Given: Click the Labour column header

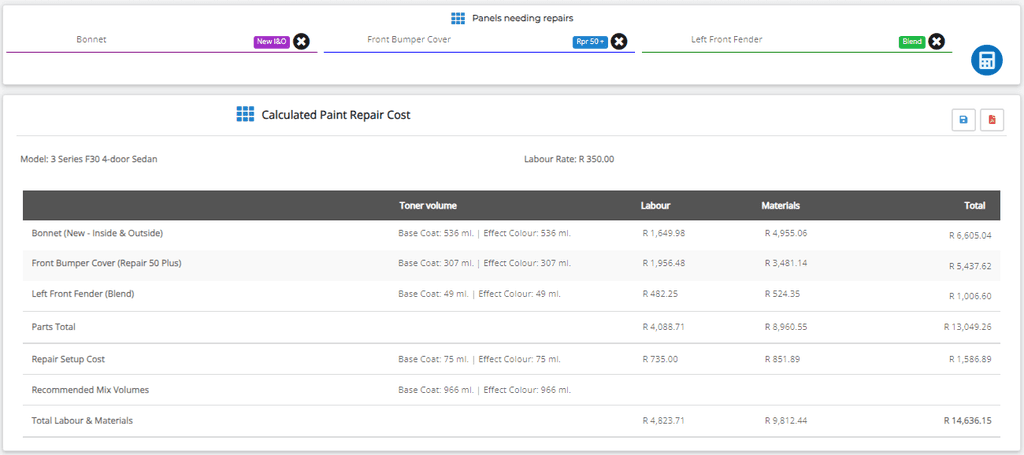Looking at the screenshot, I should click(x=655, y=206).
